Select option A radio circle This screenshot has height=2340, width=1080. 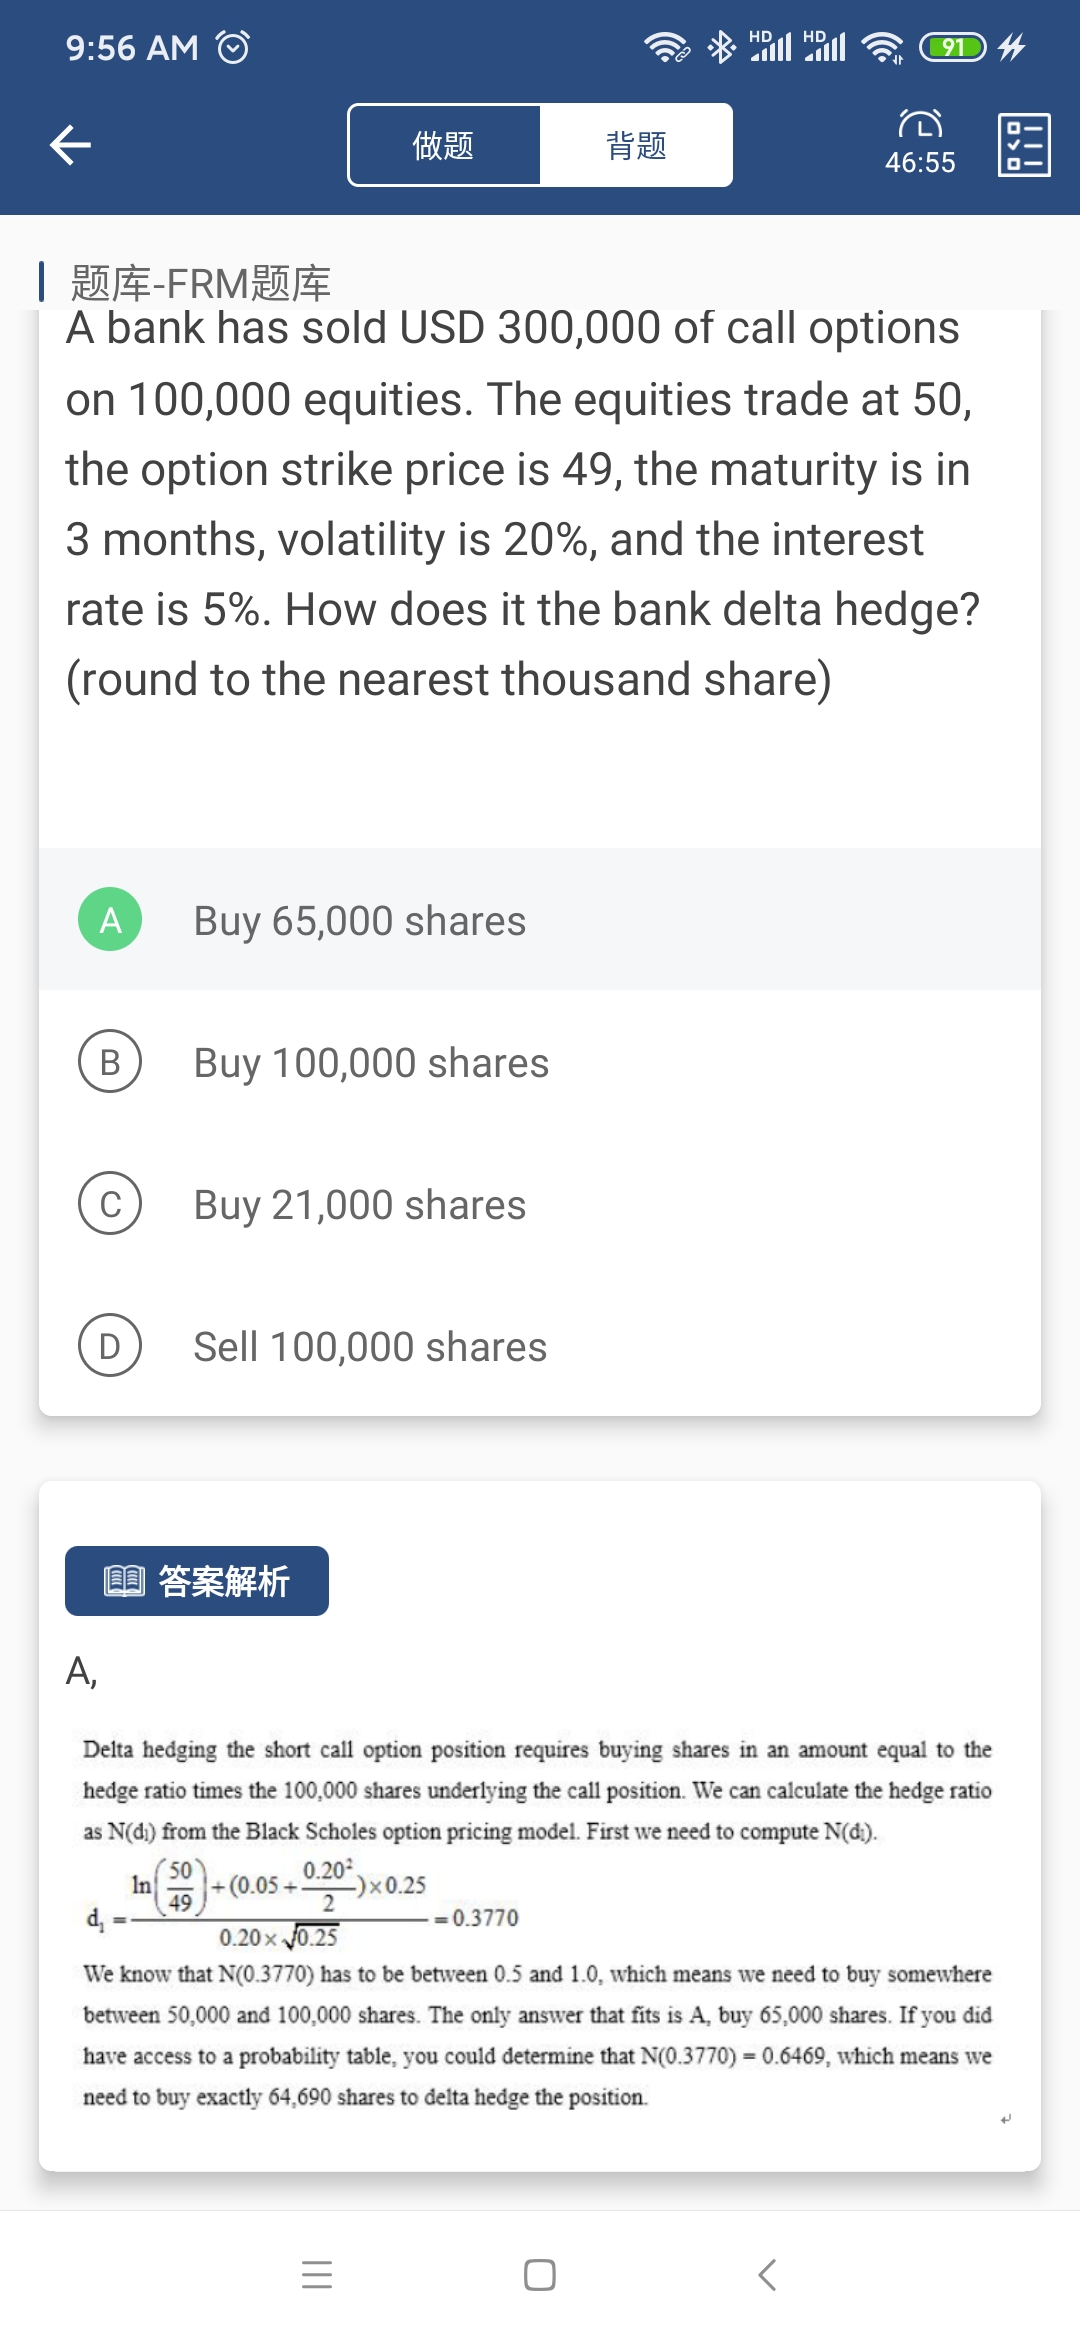click(x=110, y=919)
